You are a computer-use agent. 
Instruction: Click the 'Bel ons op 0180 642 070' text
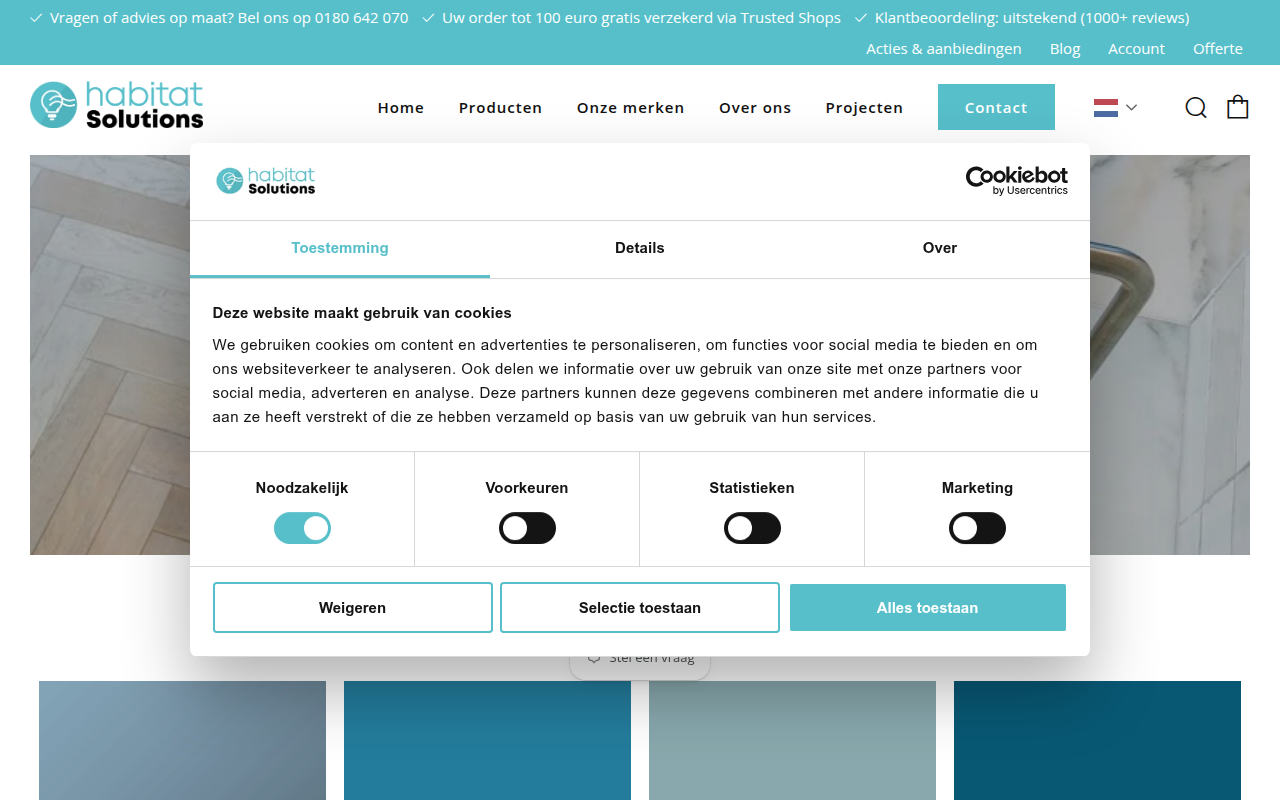pos(323,18)
